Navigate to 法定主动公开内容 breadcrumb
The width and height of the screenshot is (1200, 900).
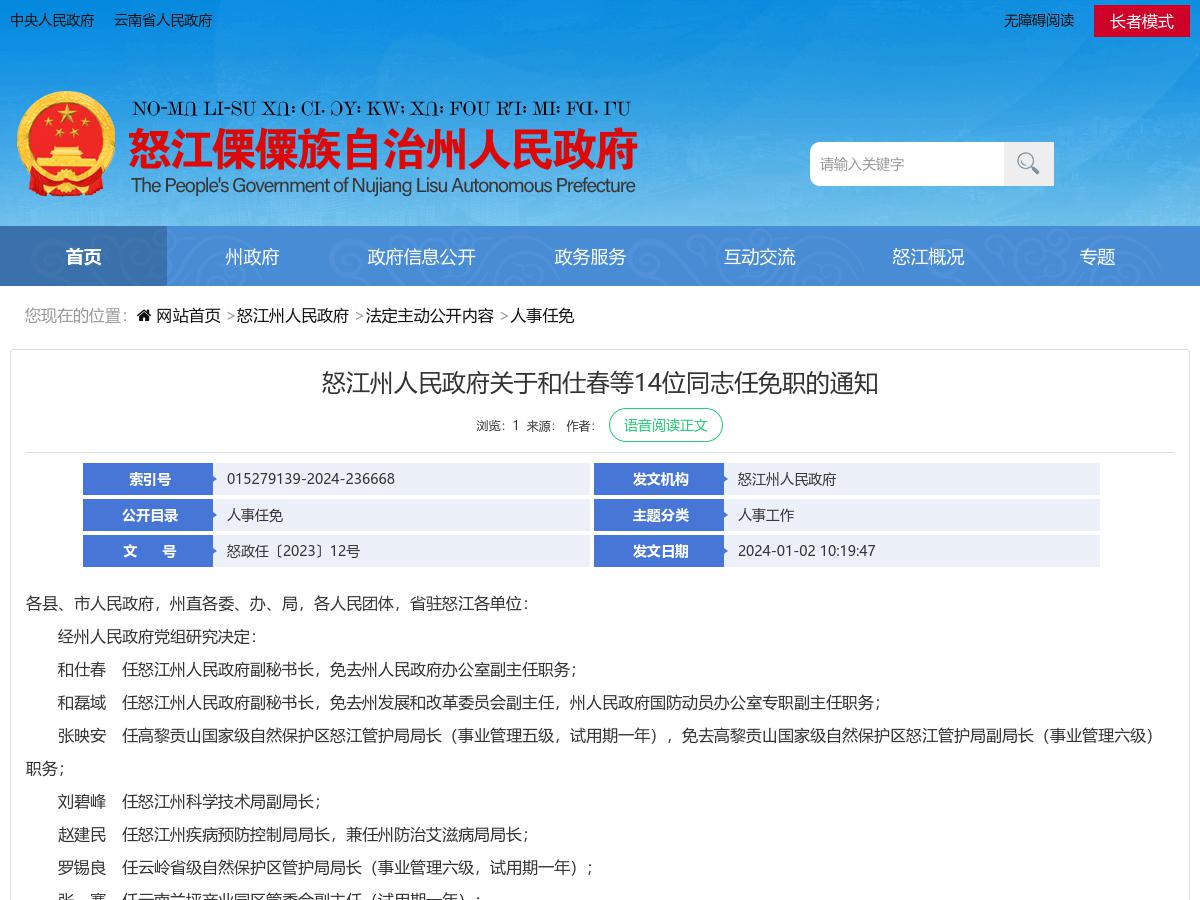click(428, 315)
